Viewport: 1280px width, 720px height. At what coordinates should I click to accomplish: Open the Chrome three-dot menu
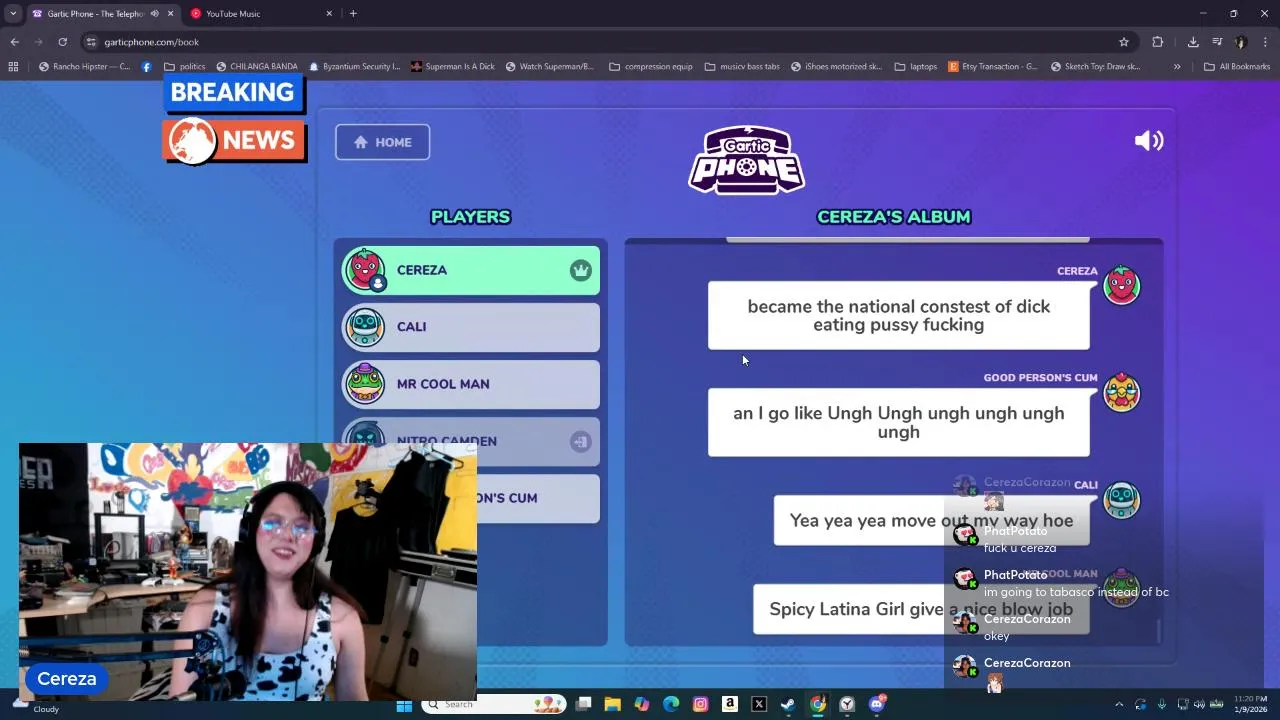(1266, 42)
